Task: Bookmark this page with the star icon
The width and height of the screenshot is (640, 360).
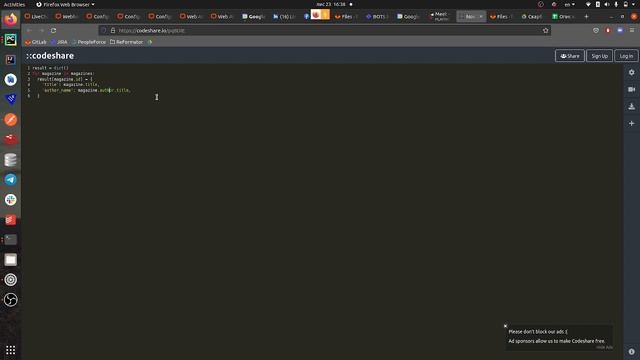Action: [545, 31]
